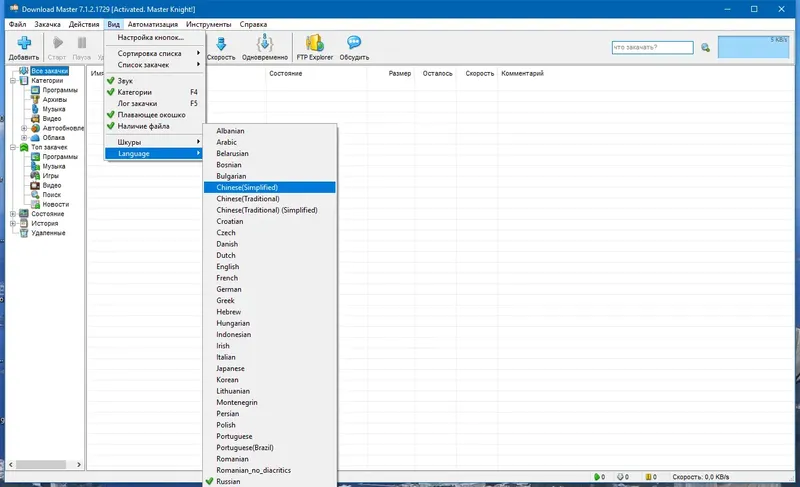Open the Справка menu
The image size is (800, 487).
pyautogui.click(x=253, y=24)
